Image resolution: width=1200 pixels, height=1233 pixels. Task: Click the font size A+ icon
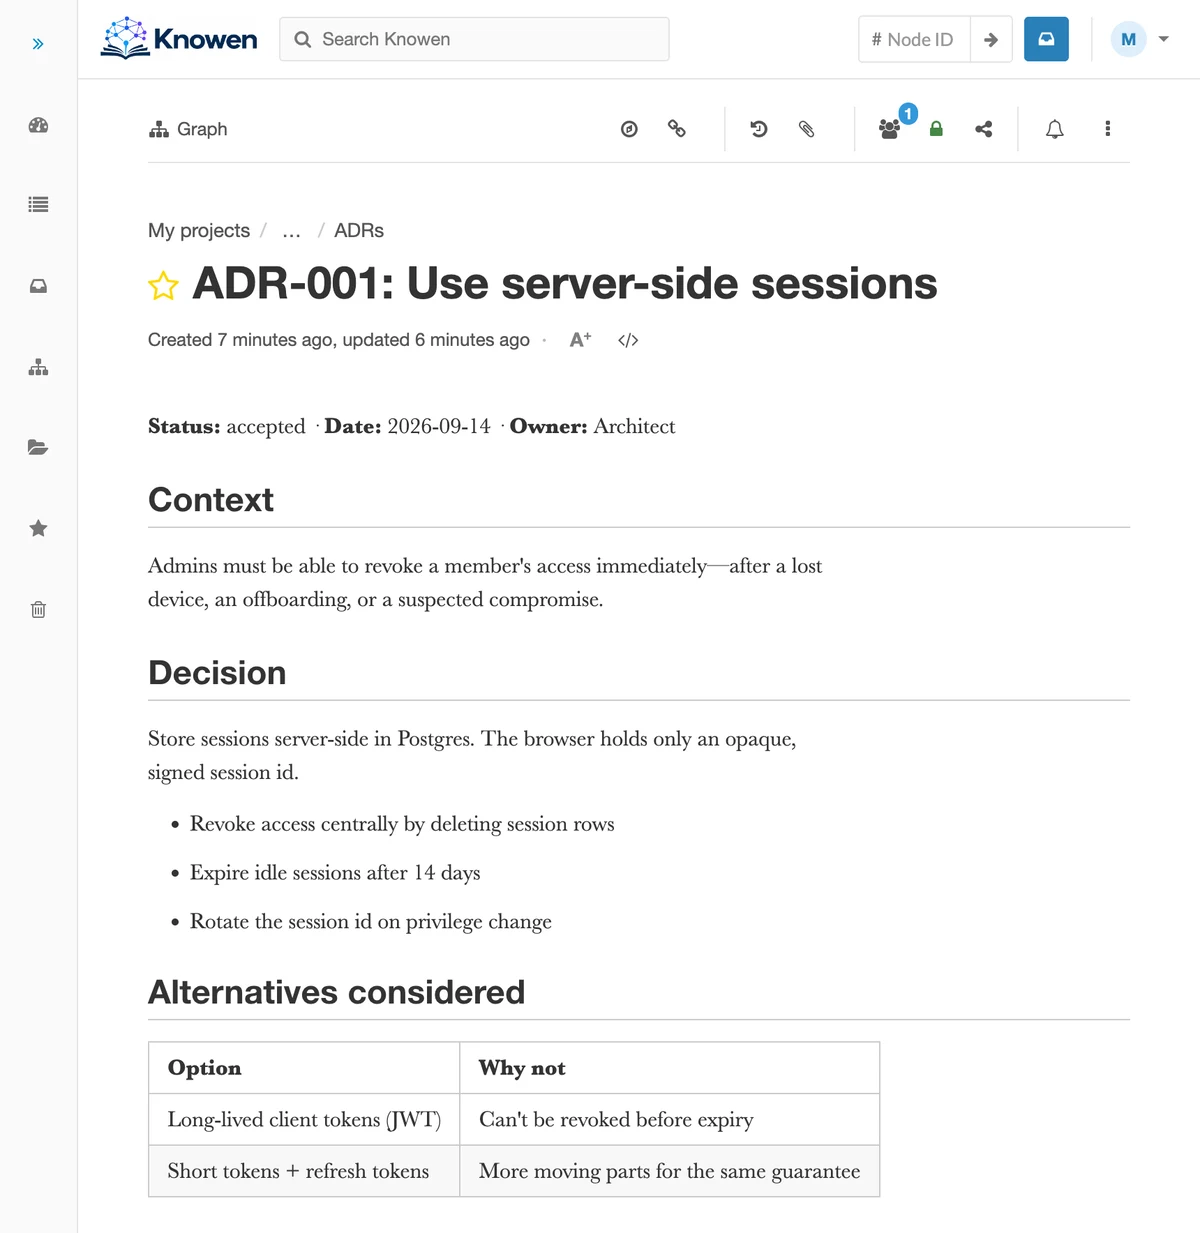coord(580,340)
